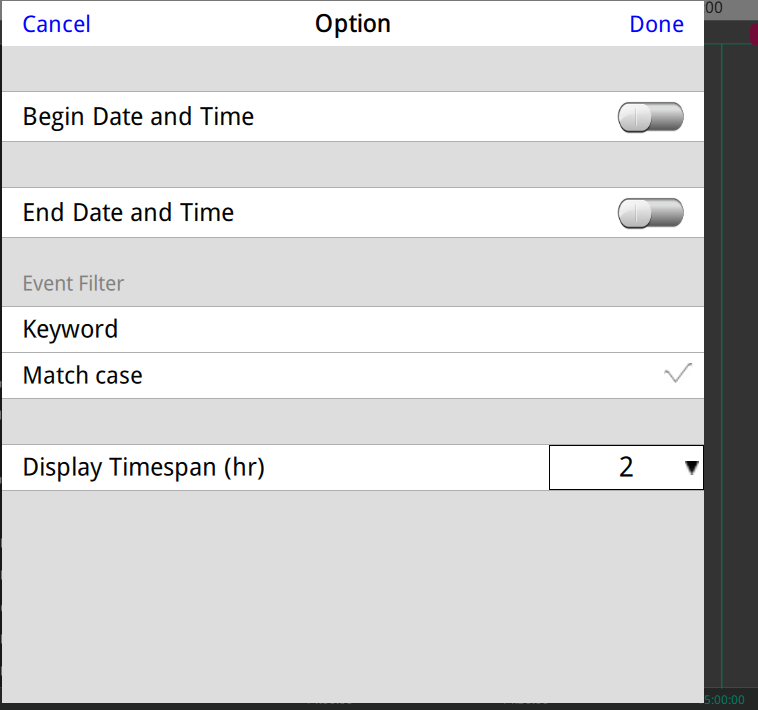Click the green time label at bottom-right
The width and height of the screenshot is (758, 710).
725,699
